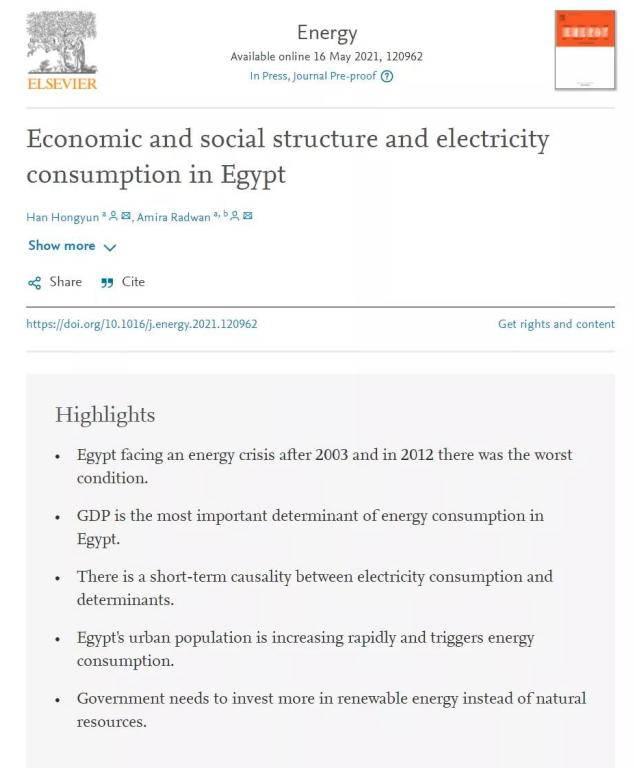The width and height of the screenshot is (634, 768).
Task: Expand the Show more chevron
Action: [x=110, y=247]
